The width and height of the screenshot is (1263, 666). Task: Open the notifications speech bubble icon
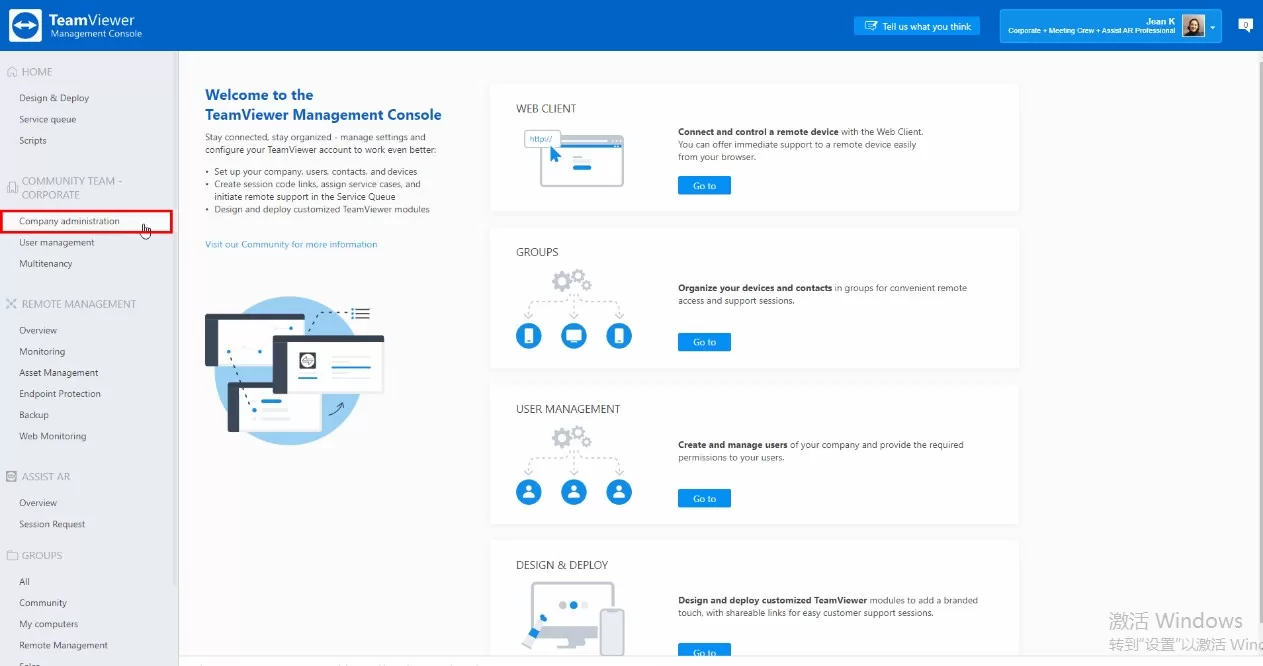coord(1245,25)
